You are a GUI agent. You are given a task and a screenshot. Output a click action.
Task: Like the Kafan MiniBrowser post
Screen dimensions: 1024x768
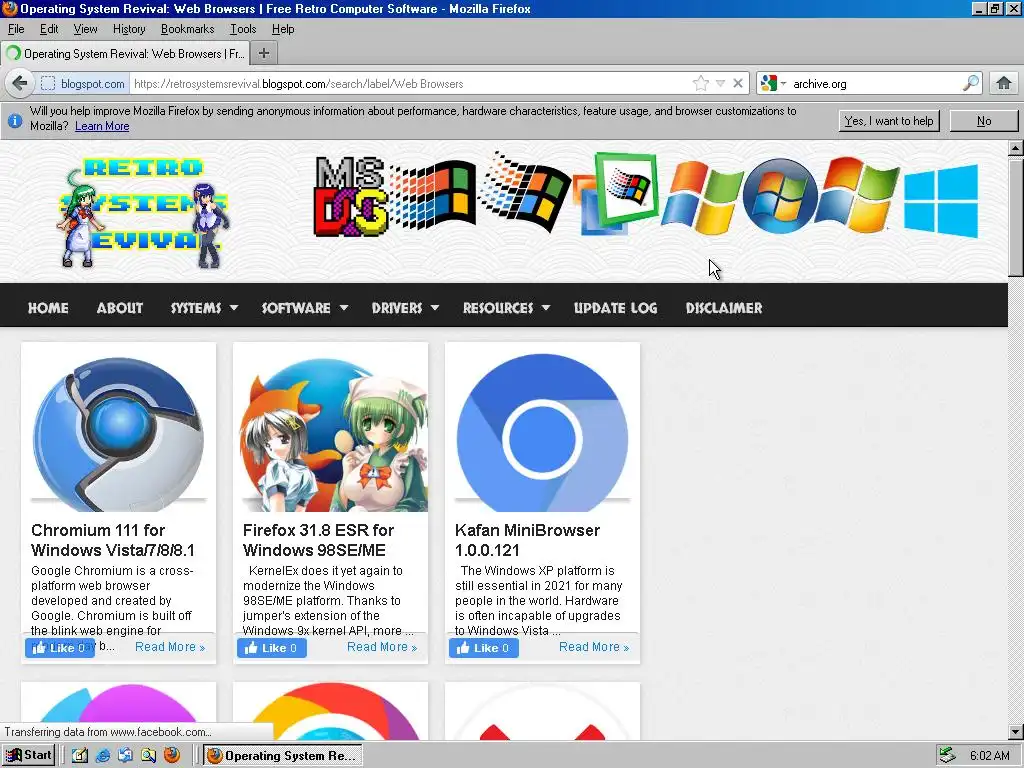(484, 648)
